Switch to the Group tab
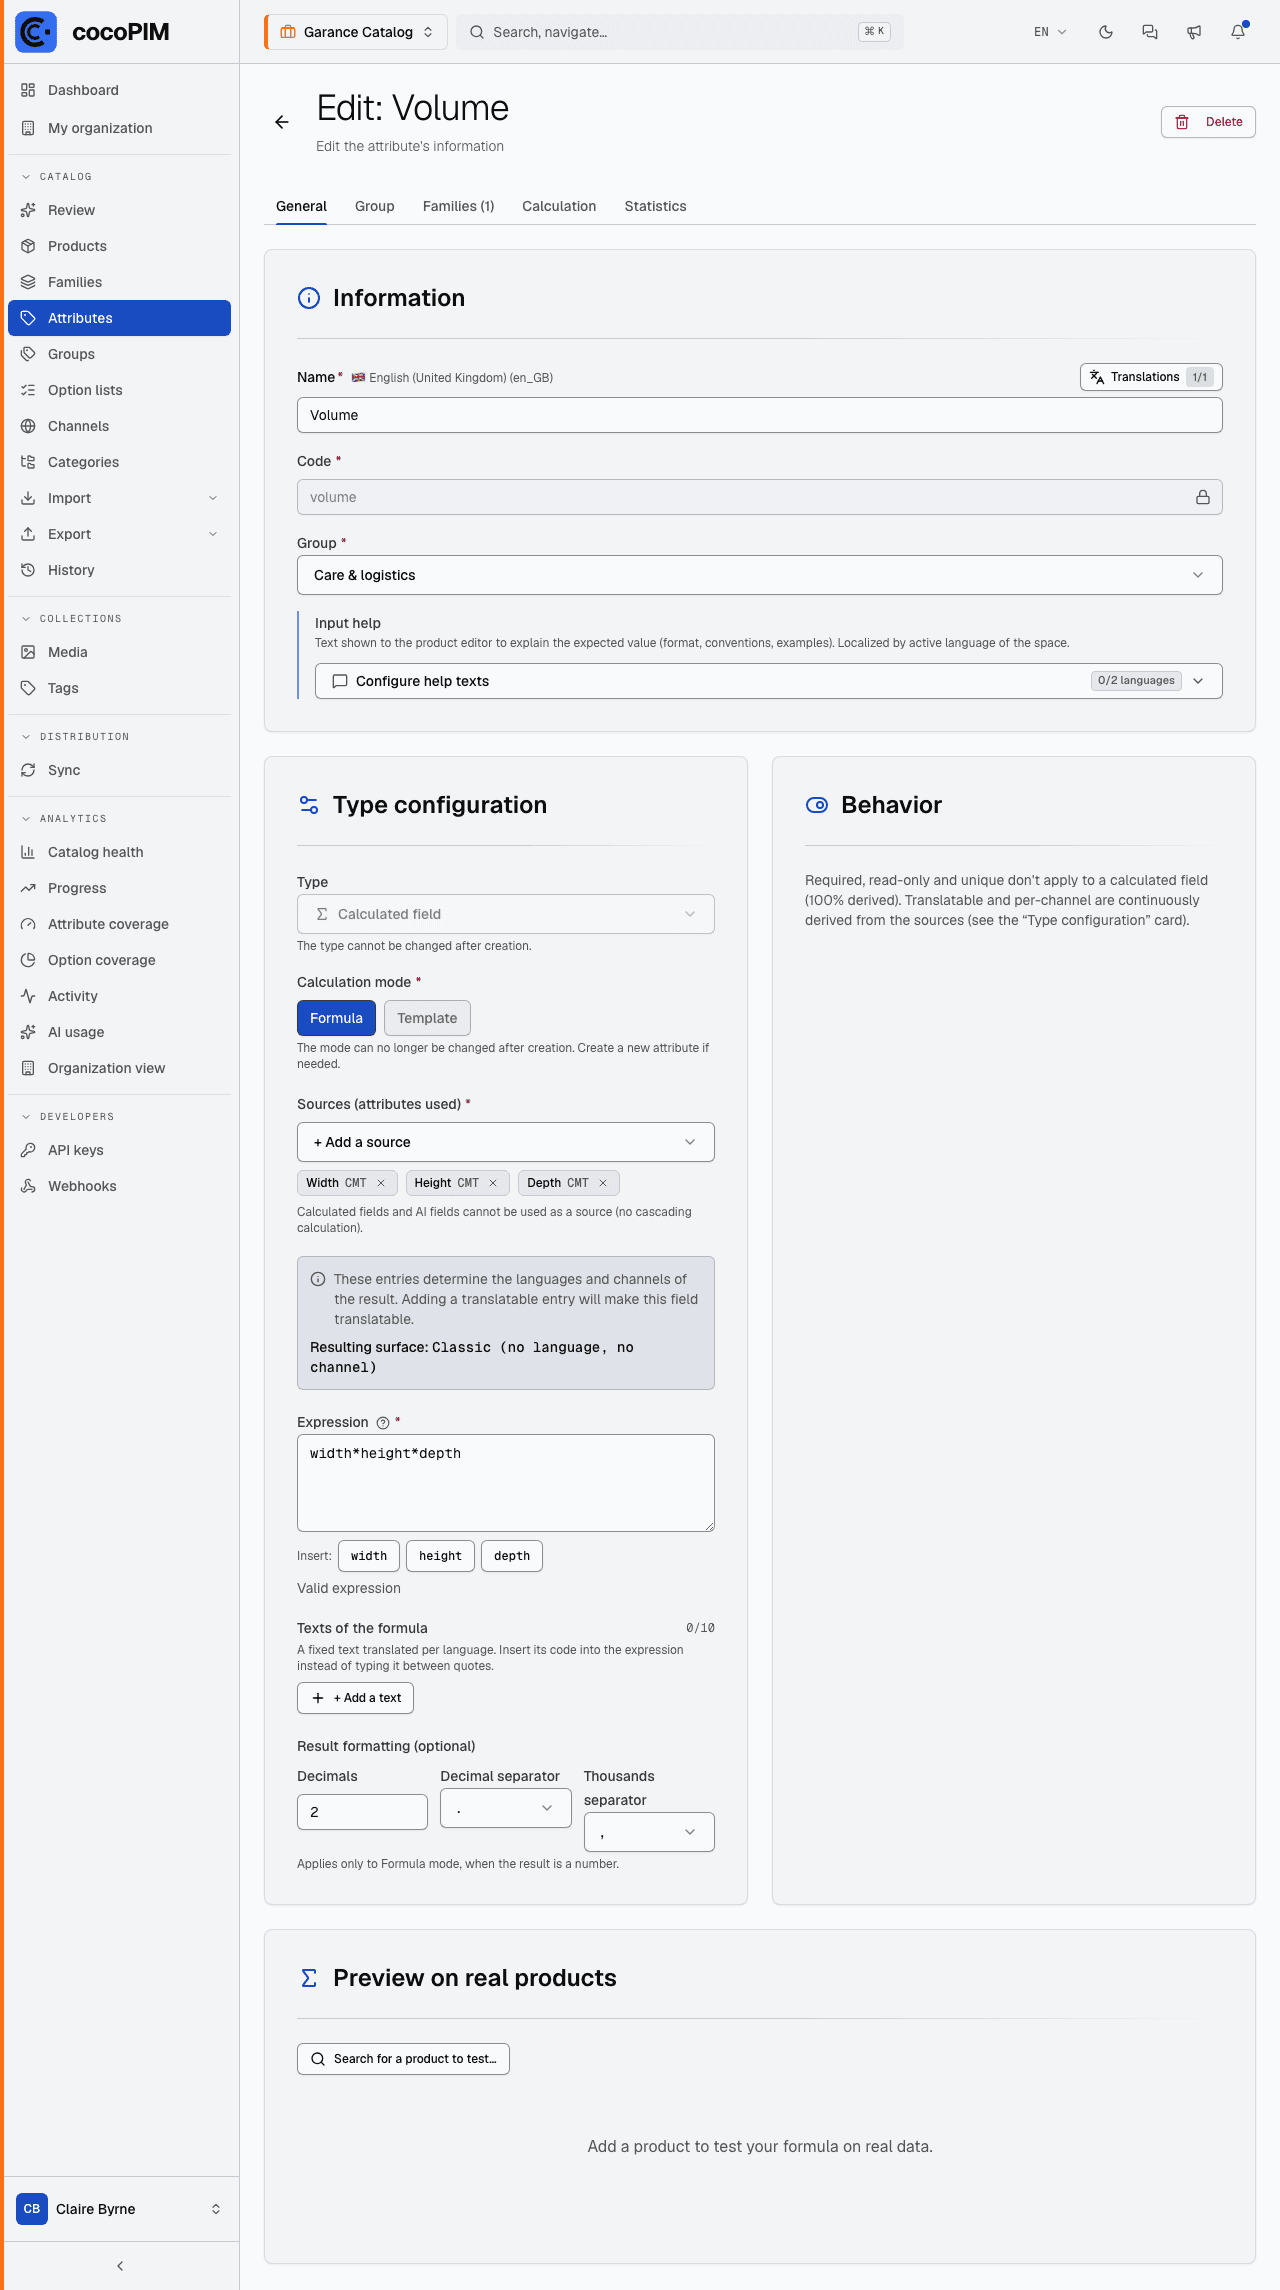The image size is (1280, 2290). click(375, 206)
